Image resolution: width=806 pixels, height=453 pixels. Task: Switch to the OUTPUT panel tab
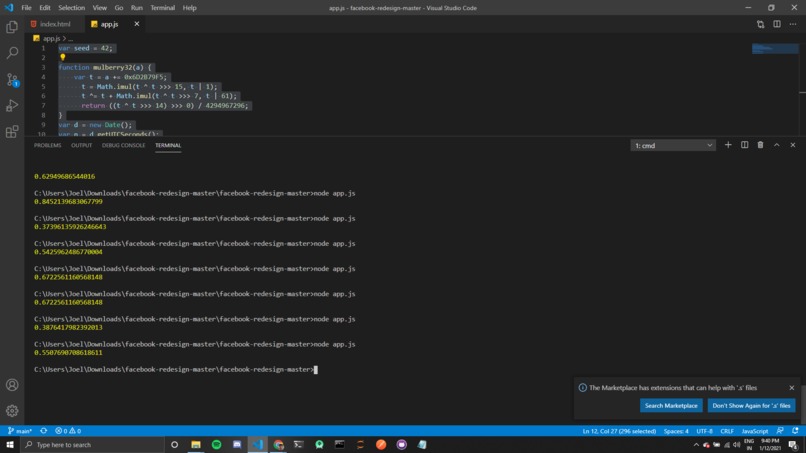[81, 146]
